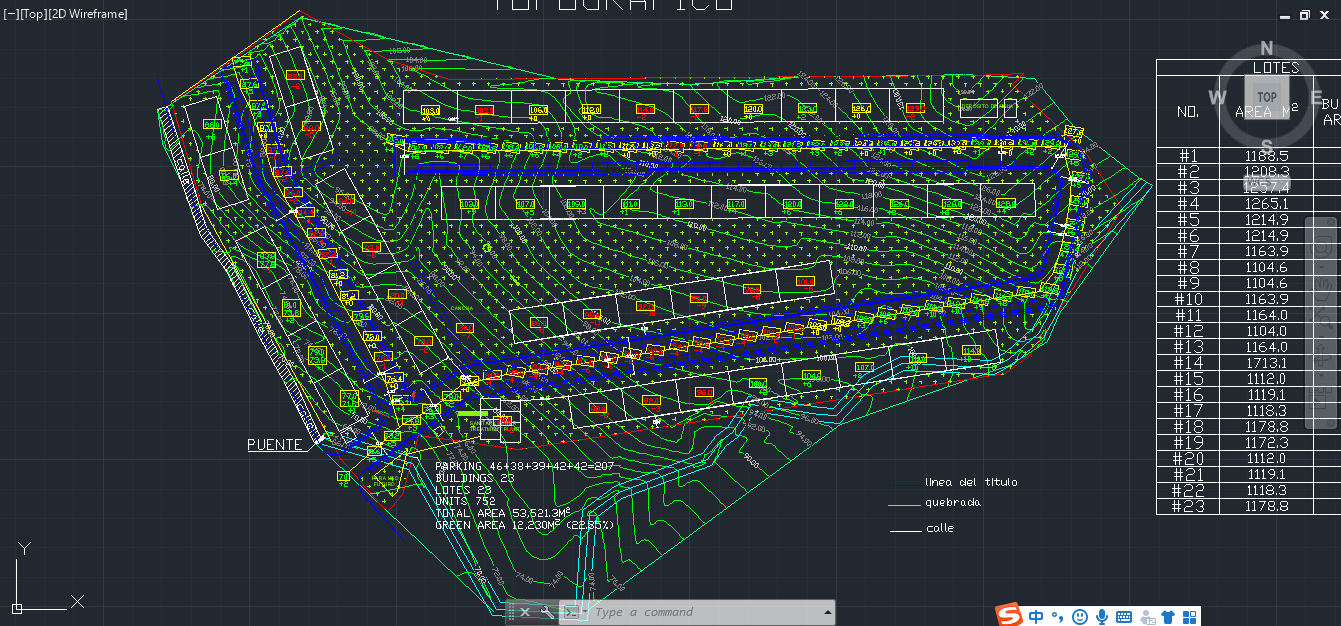
Task: Toggle IME voice input microphone
Action: click(1102, 616)
